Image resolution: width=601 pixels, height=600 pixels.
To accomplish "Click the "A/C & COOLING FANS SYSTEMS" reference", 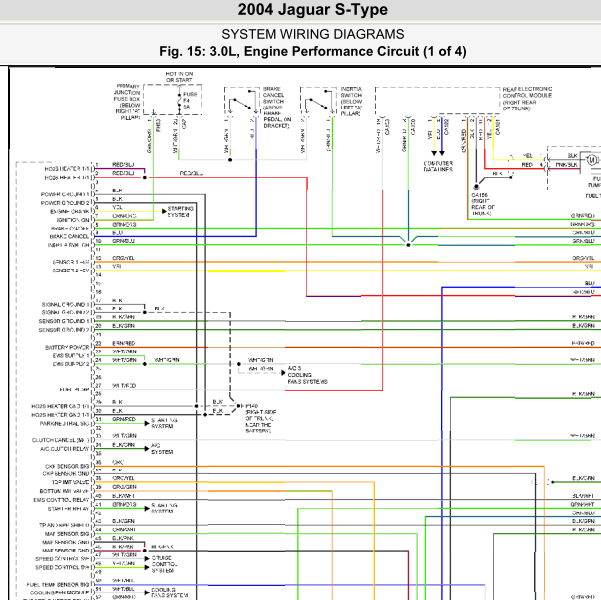I will pos(307,375).
